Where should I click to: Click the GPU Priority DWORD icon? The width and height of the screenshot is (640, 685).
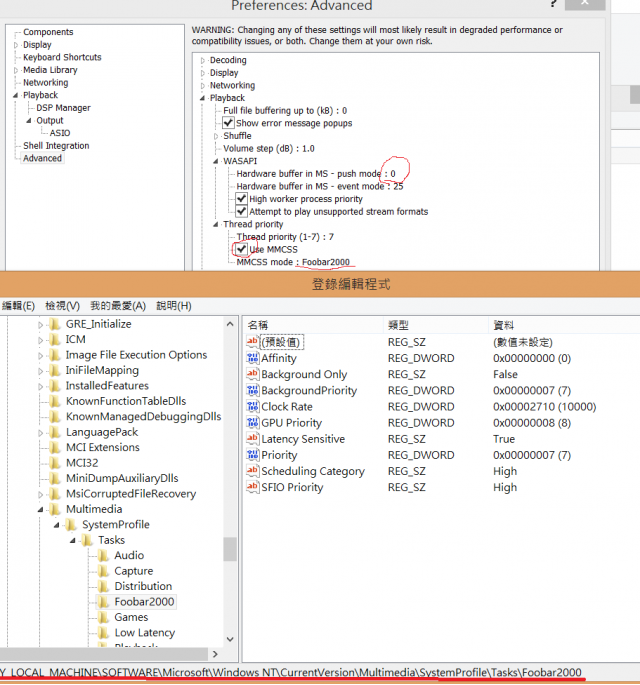tap(253, 422)
